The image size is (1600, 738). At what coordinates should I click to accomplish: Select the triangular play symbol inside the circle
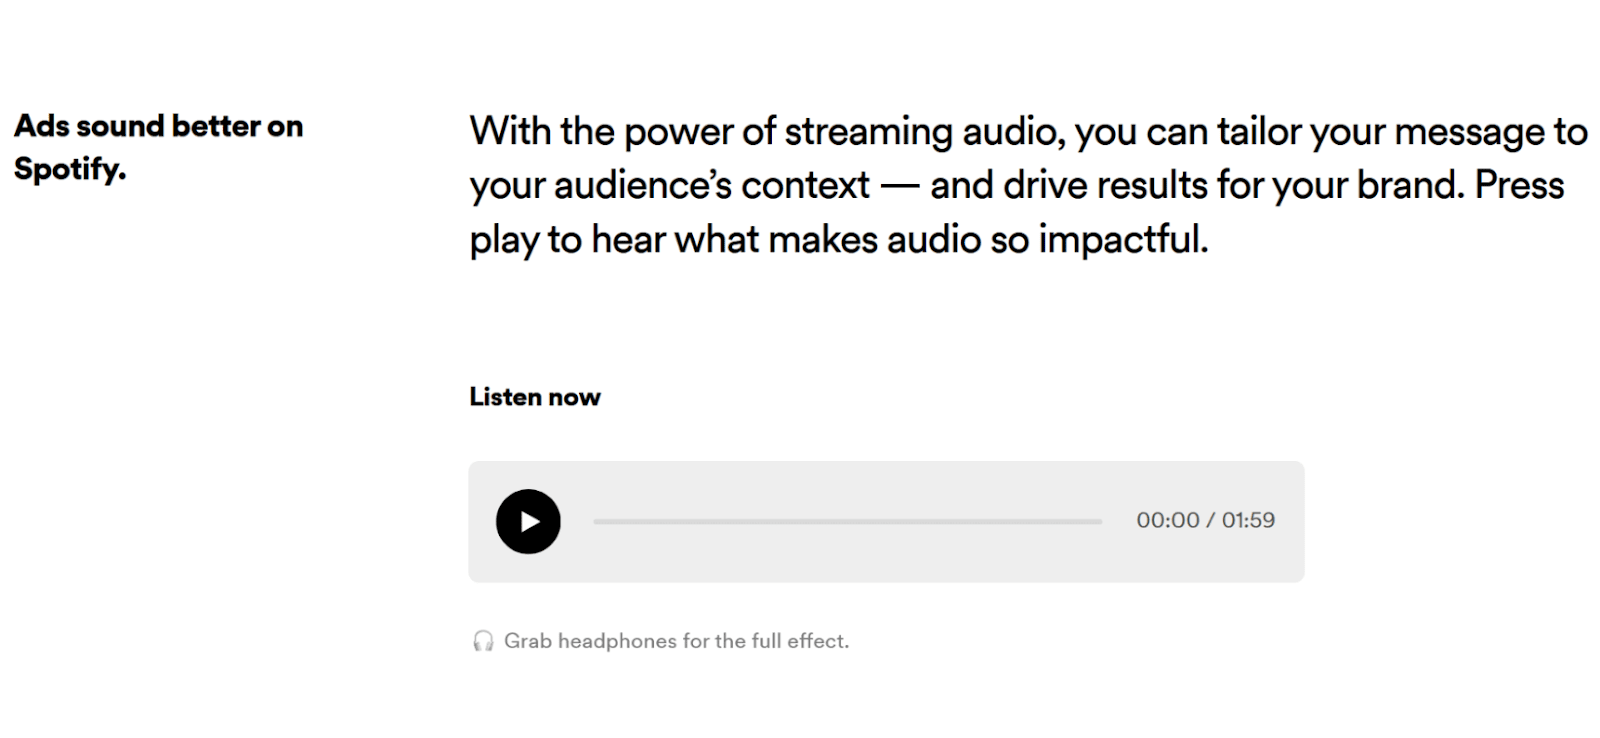531,521
